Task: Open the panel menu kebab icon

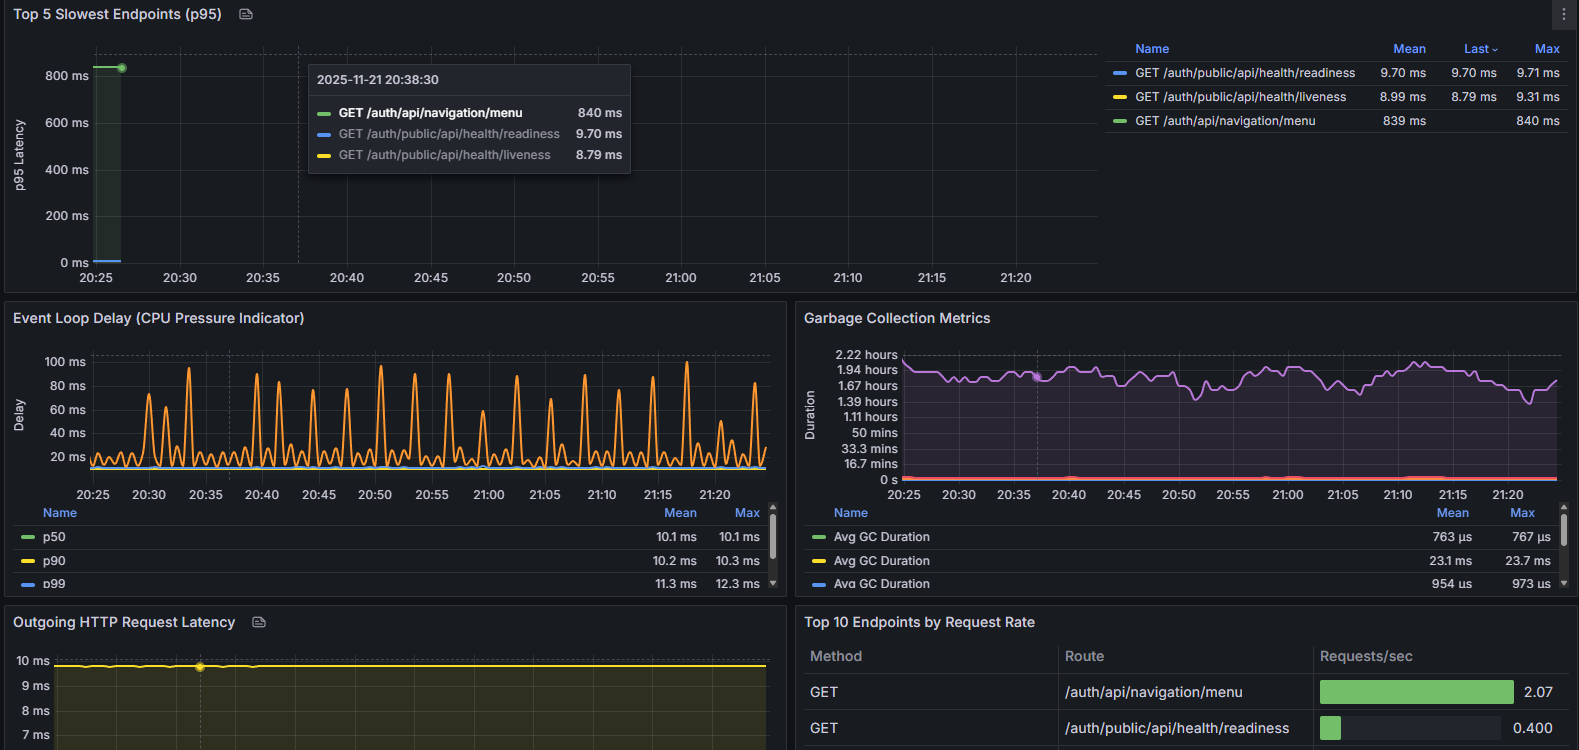Action: [x=1564, y=14]
